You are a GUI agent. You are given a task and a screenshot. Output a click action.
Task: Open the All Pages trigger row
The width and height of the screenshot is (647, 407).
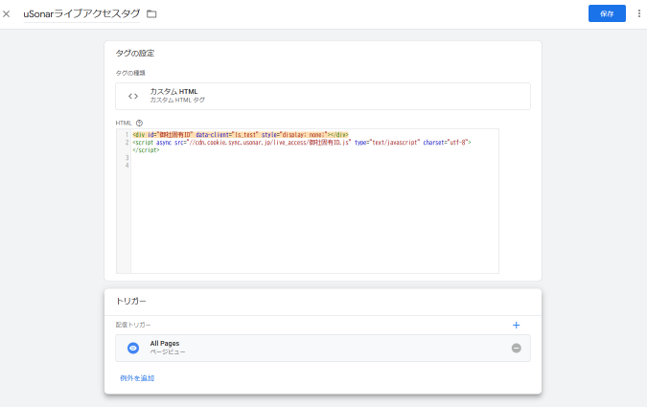pyautogui.click(x=323, y=348)
